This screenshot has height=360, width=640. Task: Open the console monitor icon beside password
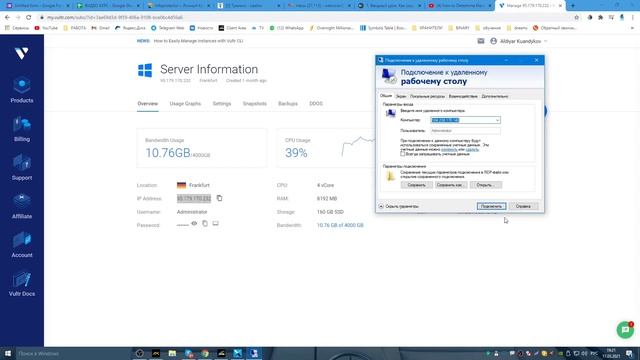click(x=216, y=224)
